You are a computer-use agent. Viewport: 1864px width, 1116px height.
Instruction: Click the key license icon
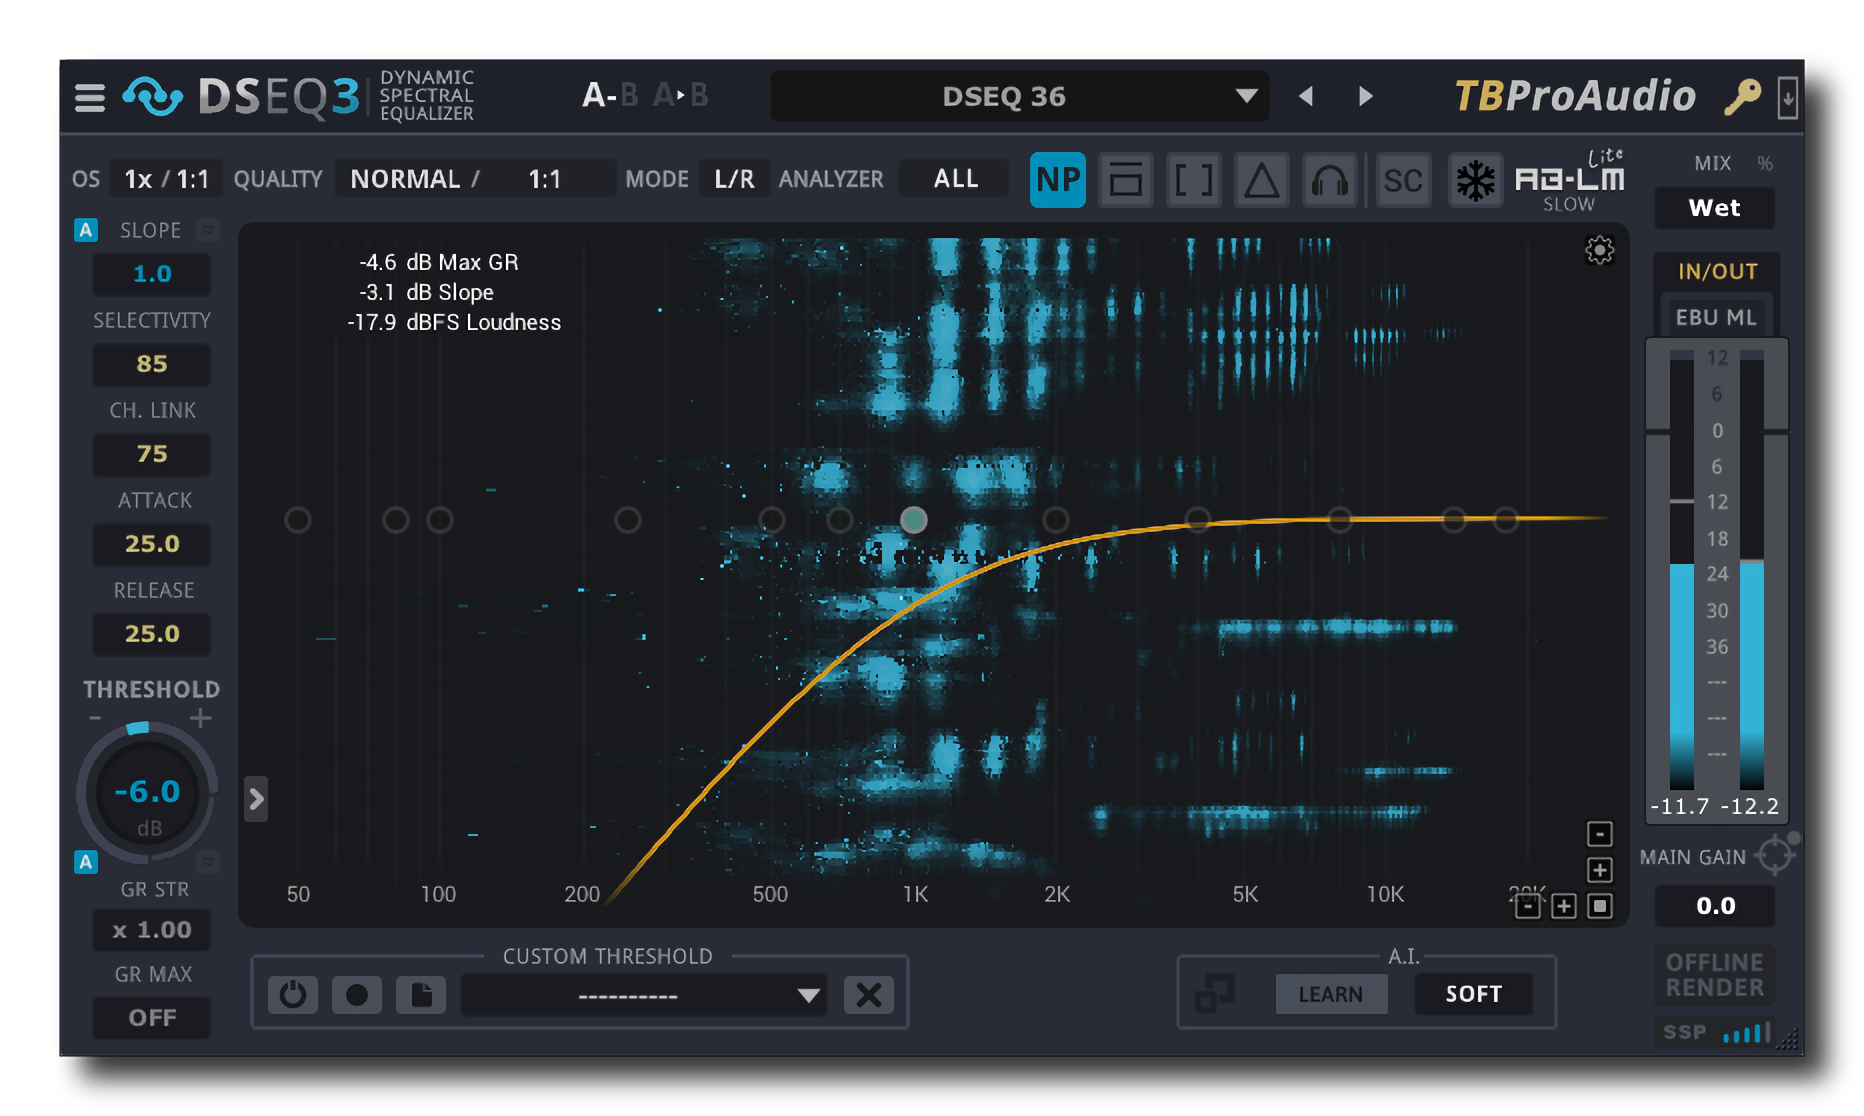coord(1742,96)
